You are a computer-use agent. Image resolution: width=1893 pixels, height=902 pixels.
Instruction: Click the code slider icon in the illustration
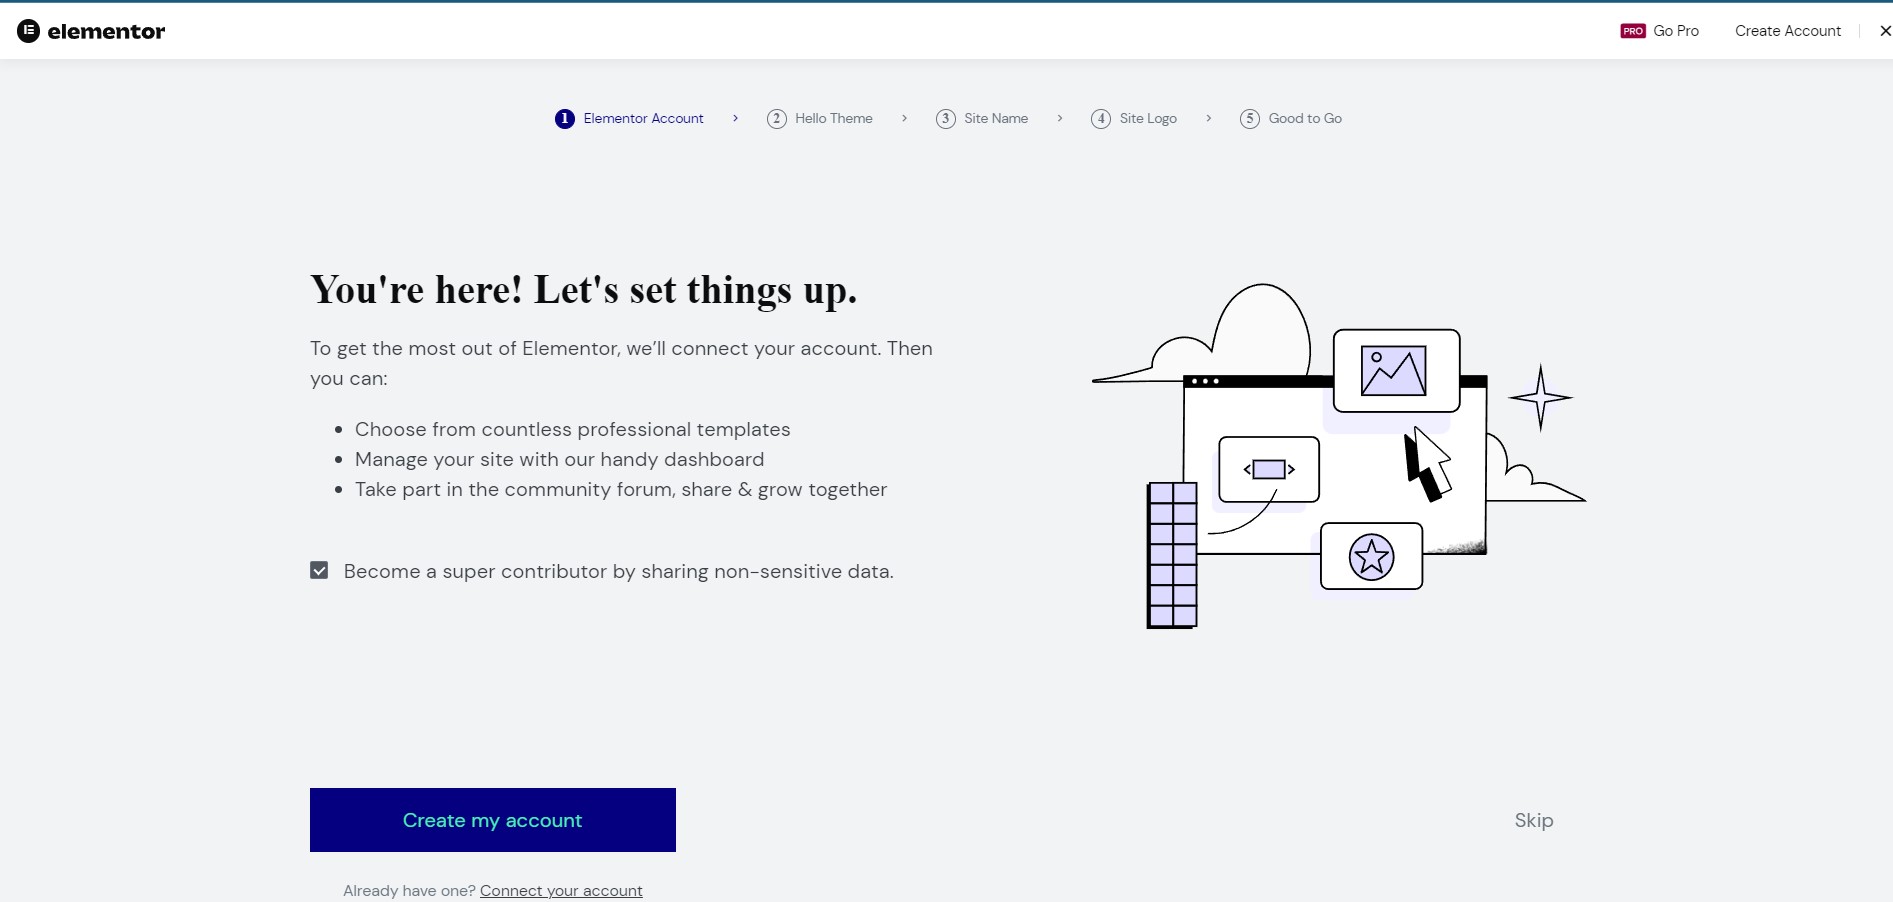point(1268,469)
